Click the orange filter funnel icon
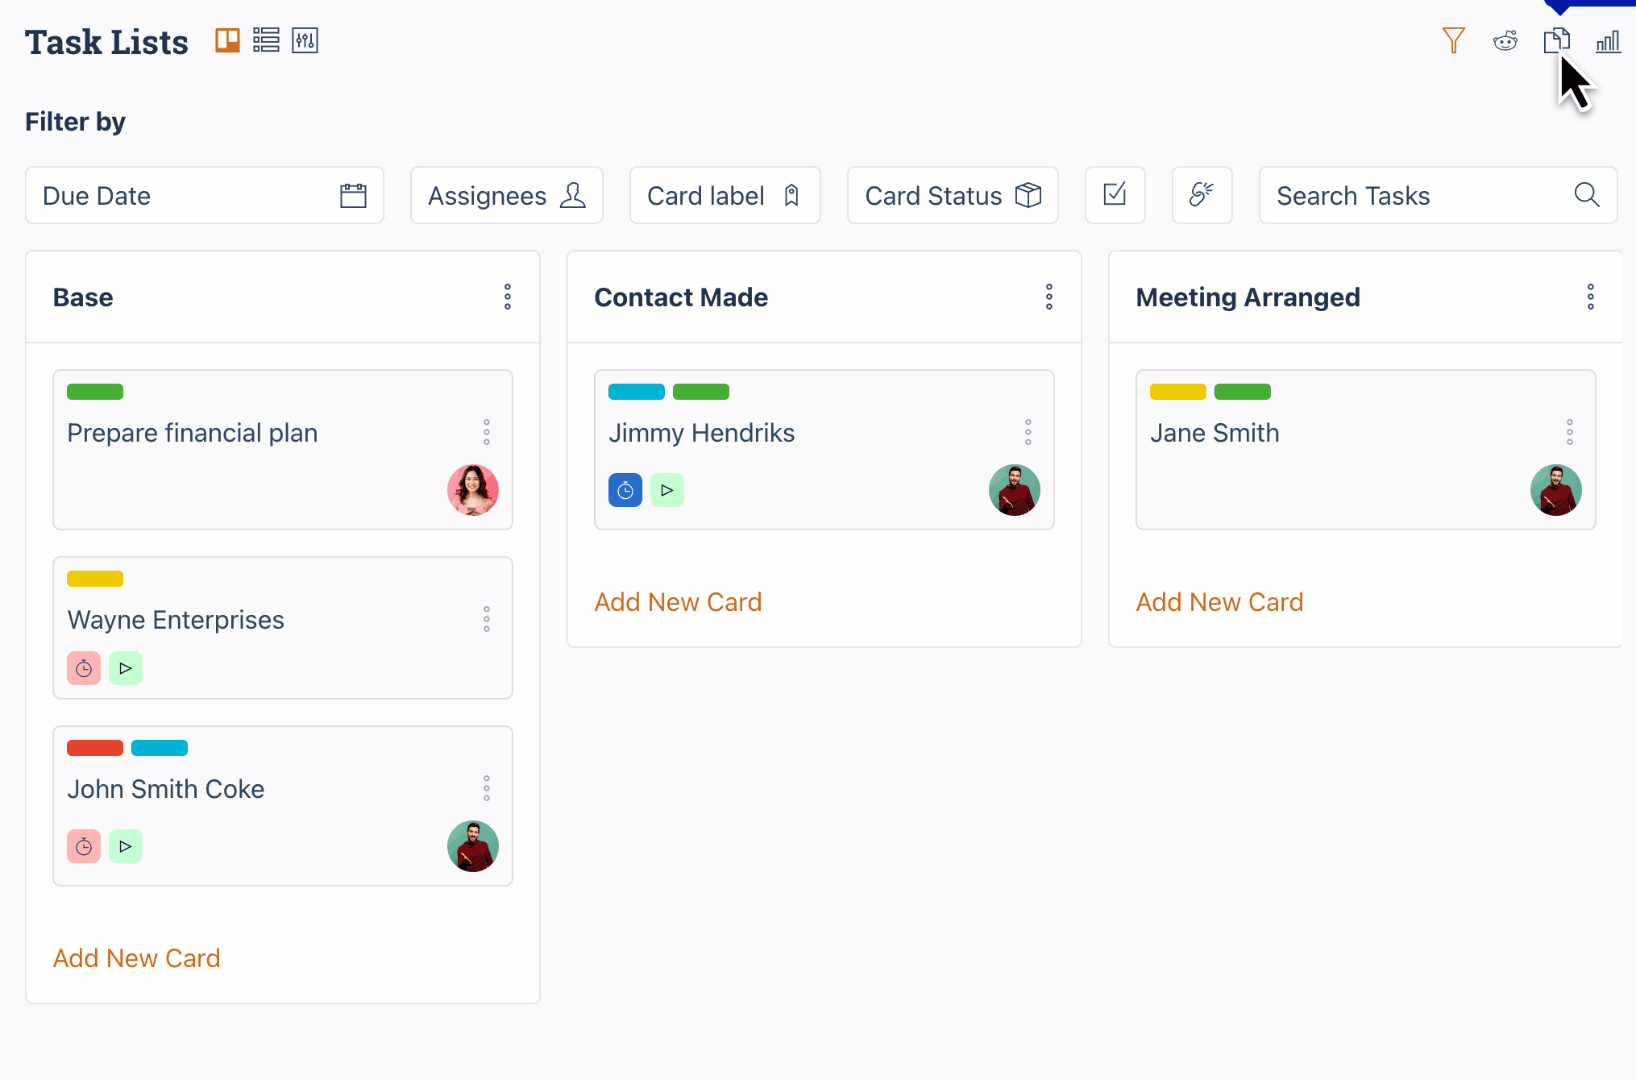Viewport: 1636px width, 1080px height. (x=1454, y=41)
